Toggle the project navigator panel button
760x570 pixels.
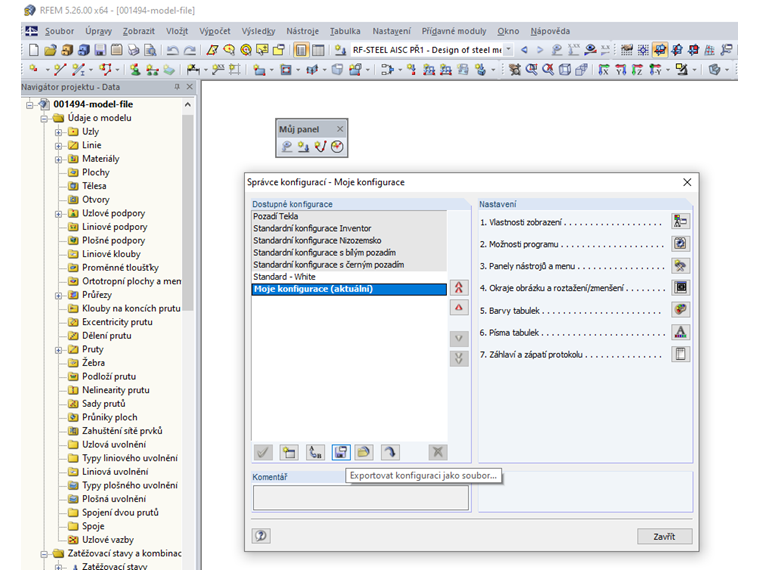(x=301, y=49)
